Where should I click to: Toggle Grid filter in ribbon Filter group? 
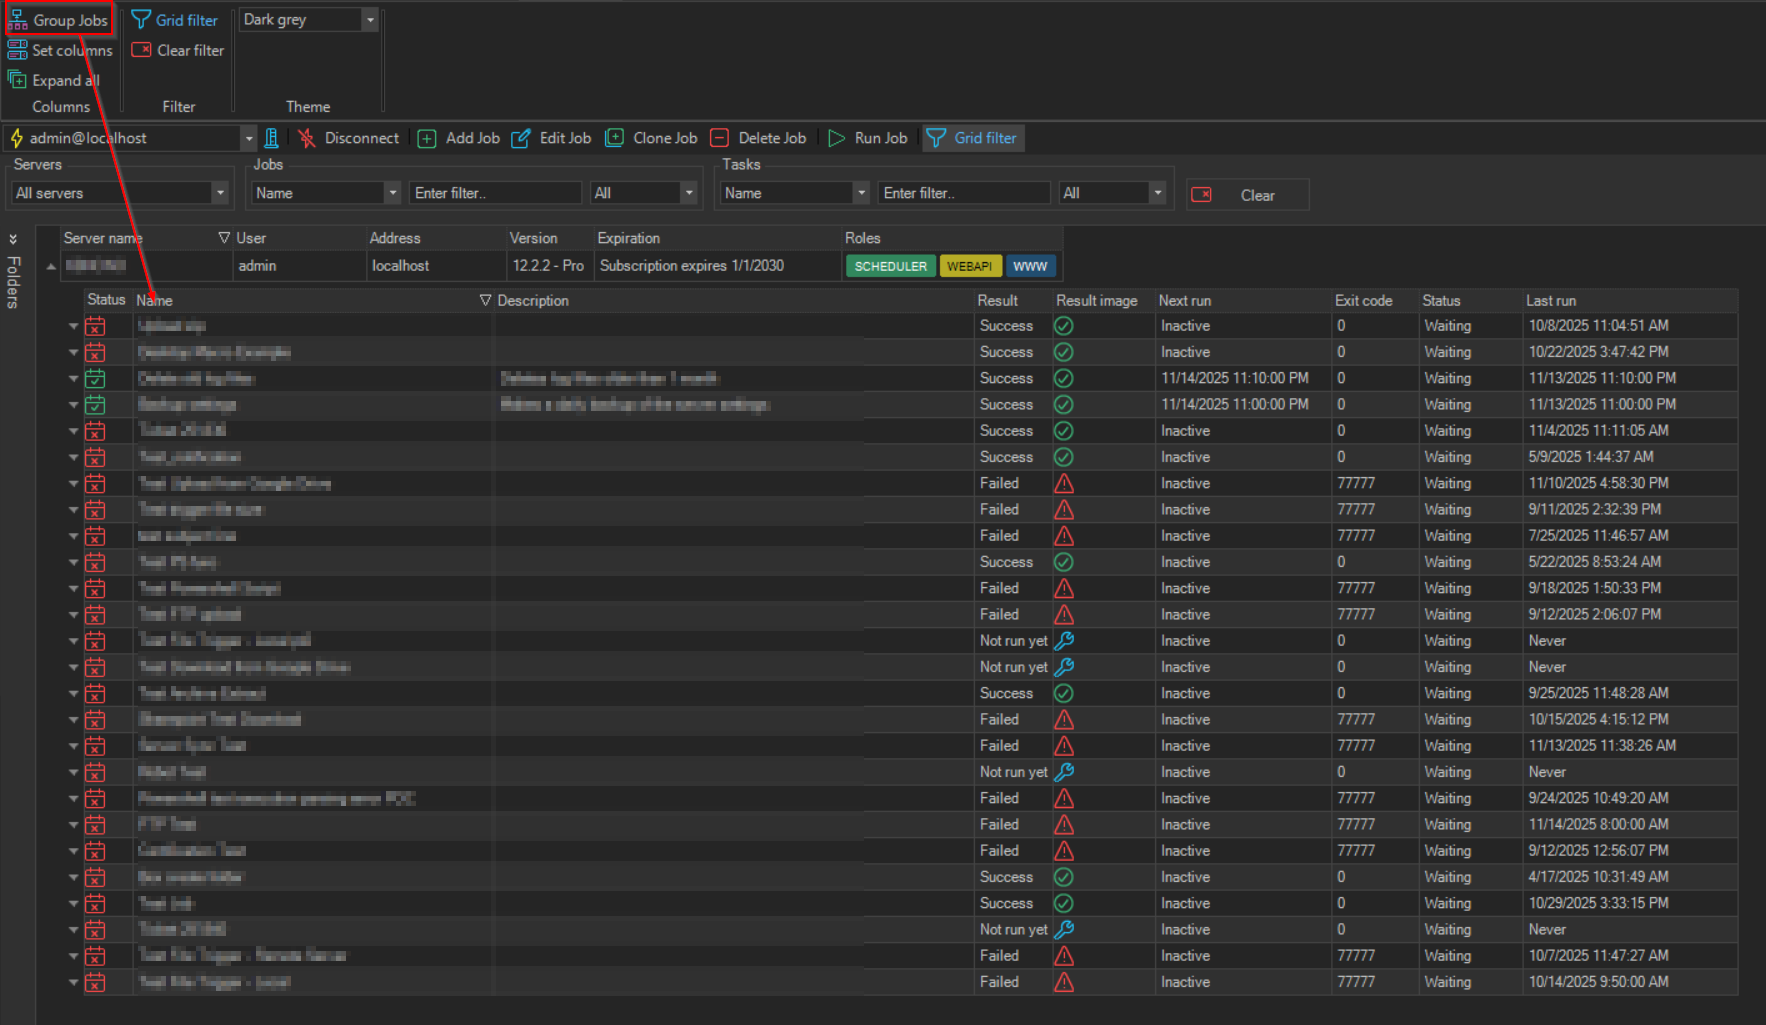tap(175, 20)
